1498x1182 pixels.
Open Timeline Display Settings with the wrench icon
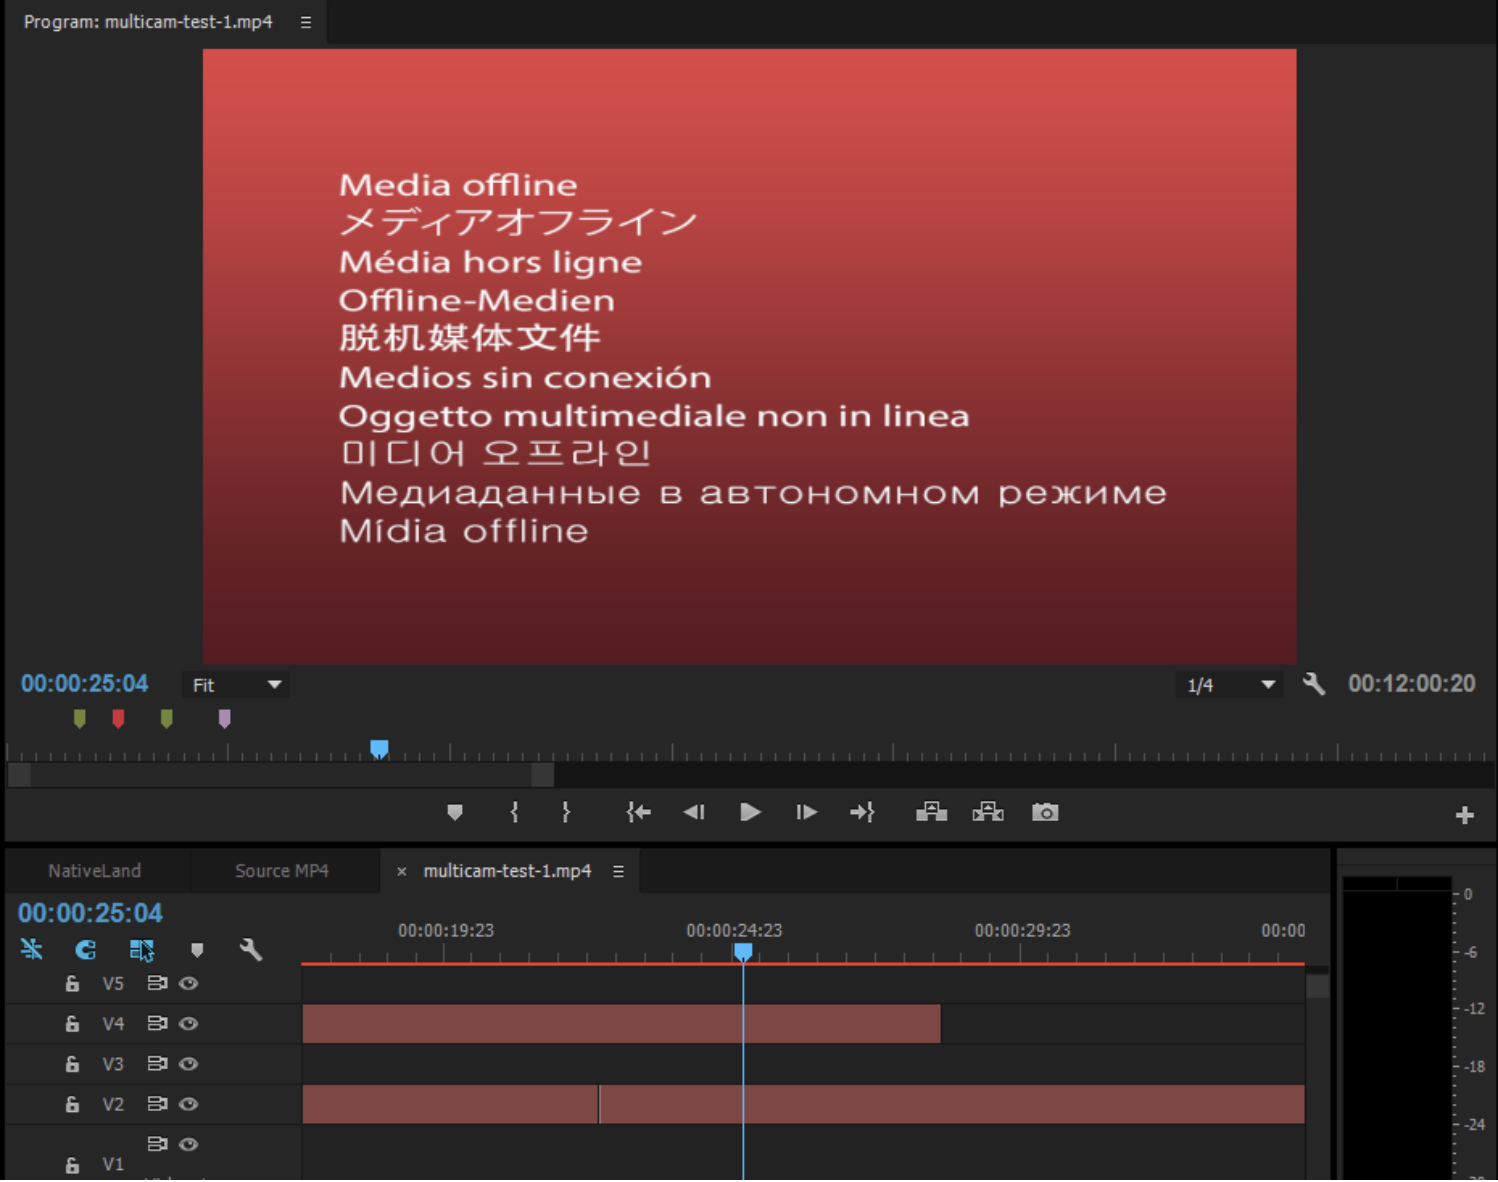click(252, 950)
